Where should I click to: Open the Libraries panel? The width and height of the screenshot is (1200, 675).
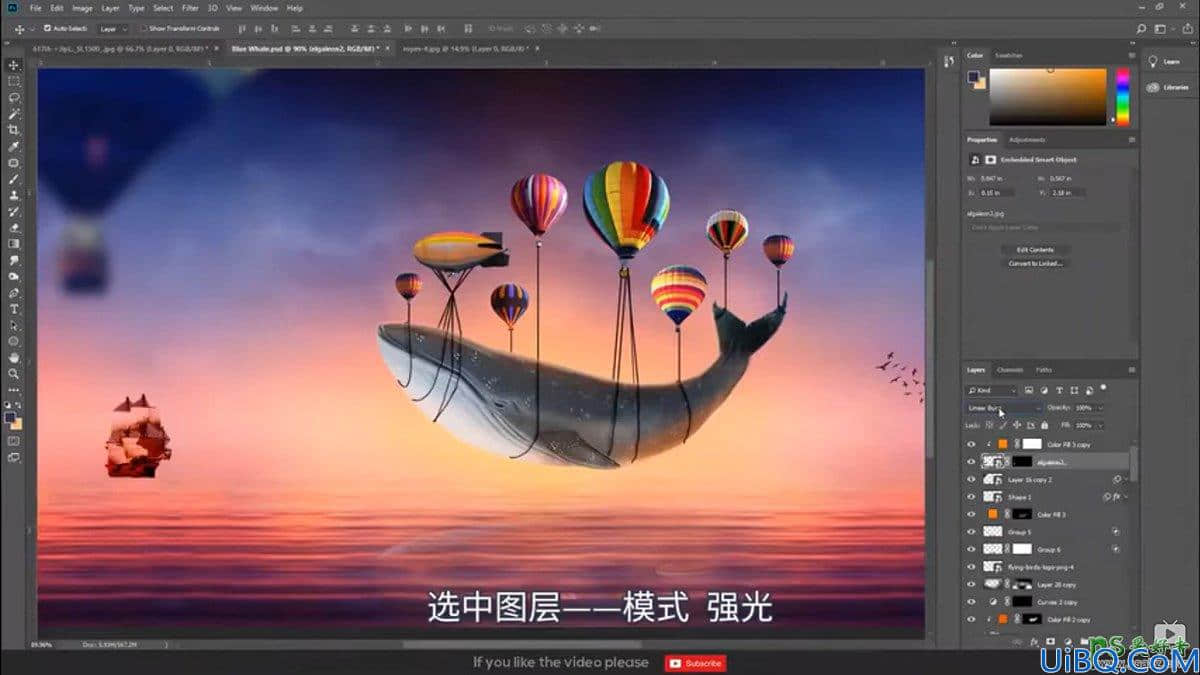click(1169, 87)
